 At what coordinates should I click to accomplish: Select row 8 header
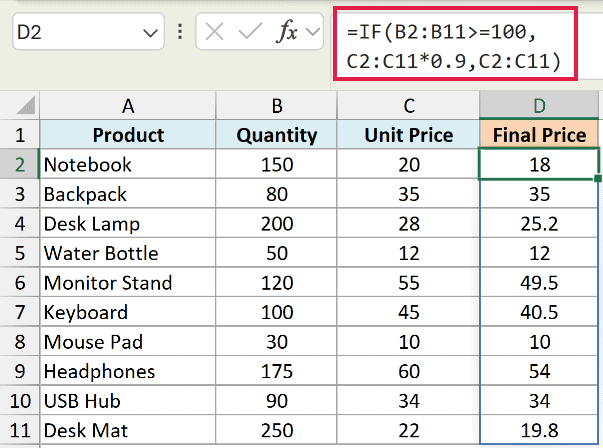pyautogui.click(x=20, y=341)
